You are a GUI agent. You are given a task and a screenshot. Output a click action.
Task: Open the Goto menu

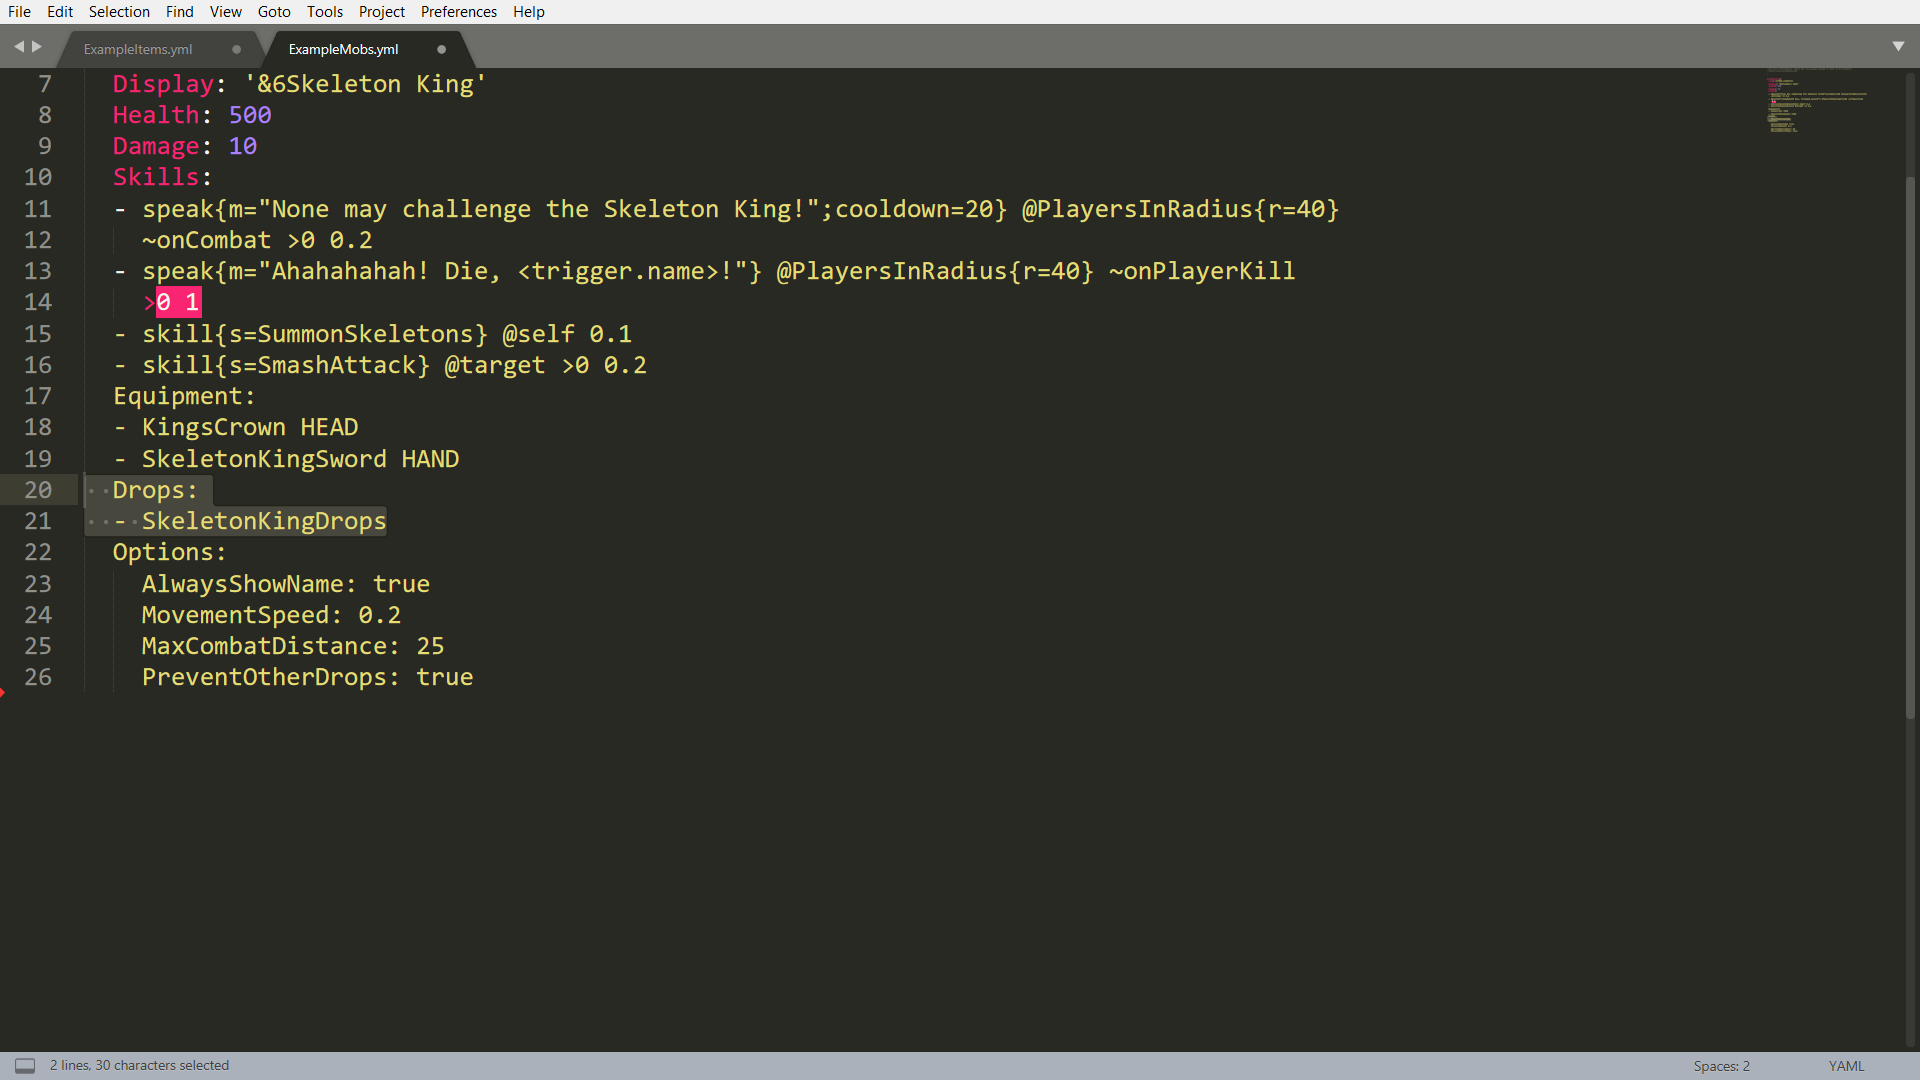click(274, 12)
